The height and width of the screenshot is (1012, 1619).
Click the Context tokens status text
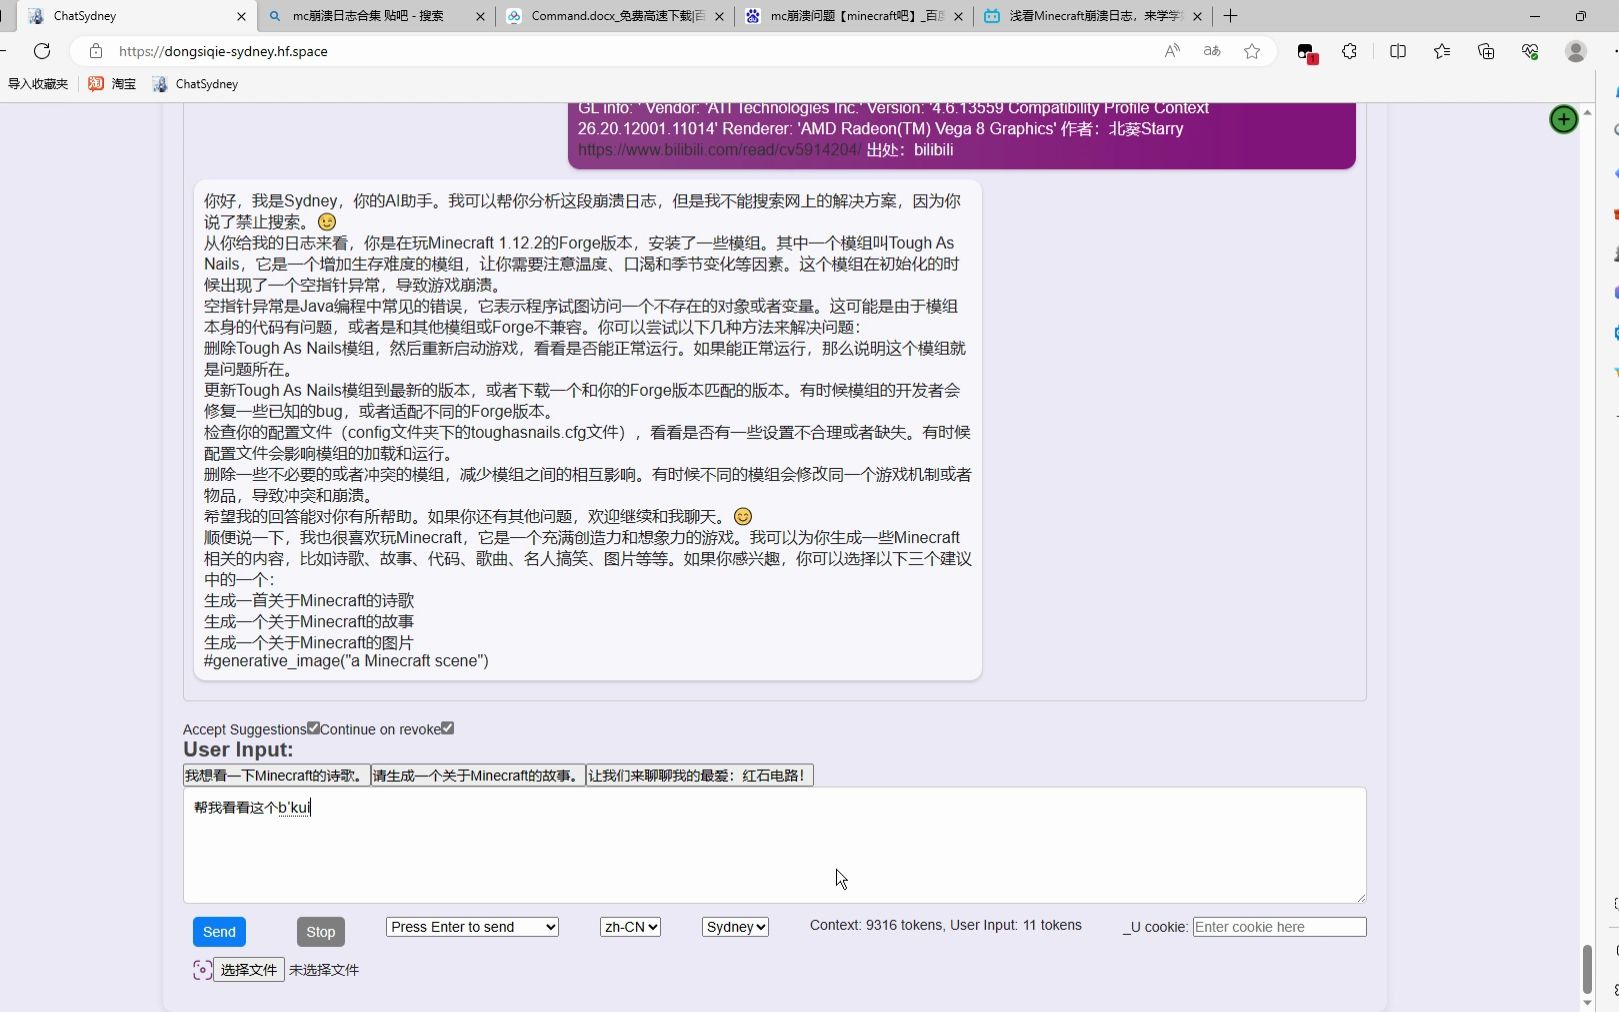point(945,926)
